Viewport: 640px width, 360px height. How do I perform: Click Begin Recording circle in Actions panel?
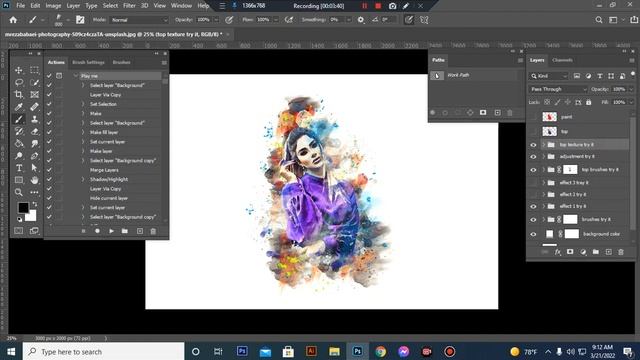[97, 231]
